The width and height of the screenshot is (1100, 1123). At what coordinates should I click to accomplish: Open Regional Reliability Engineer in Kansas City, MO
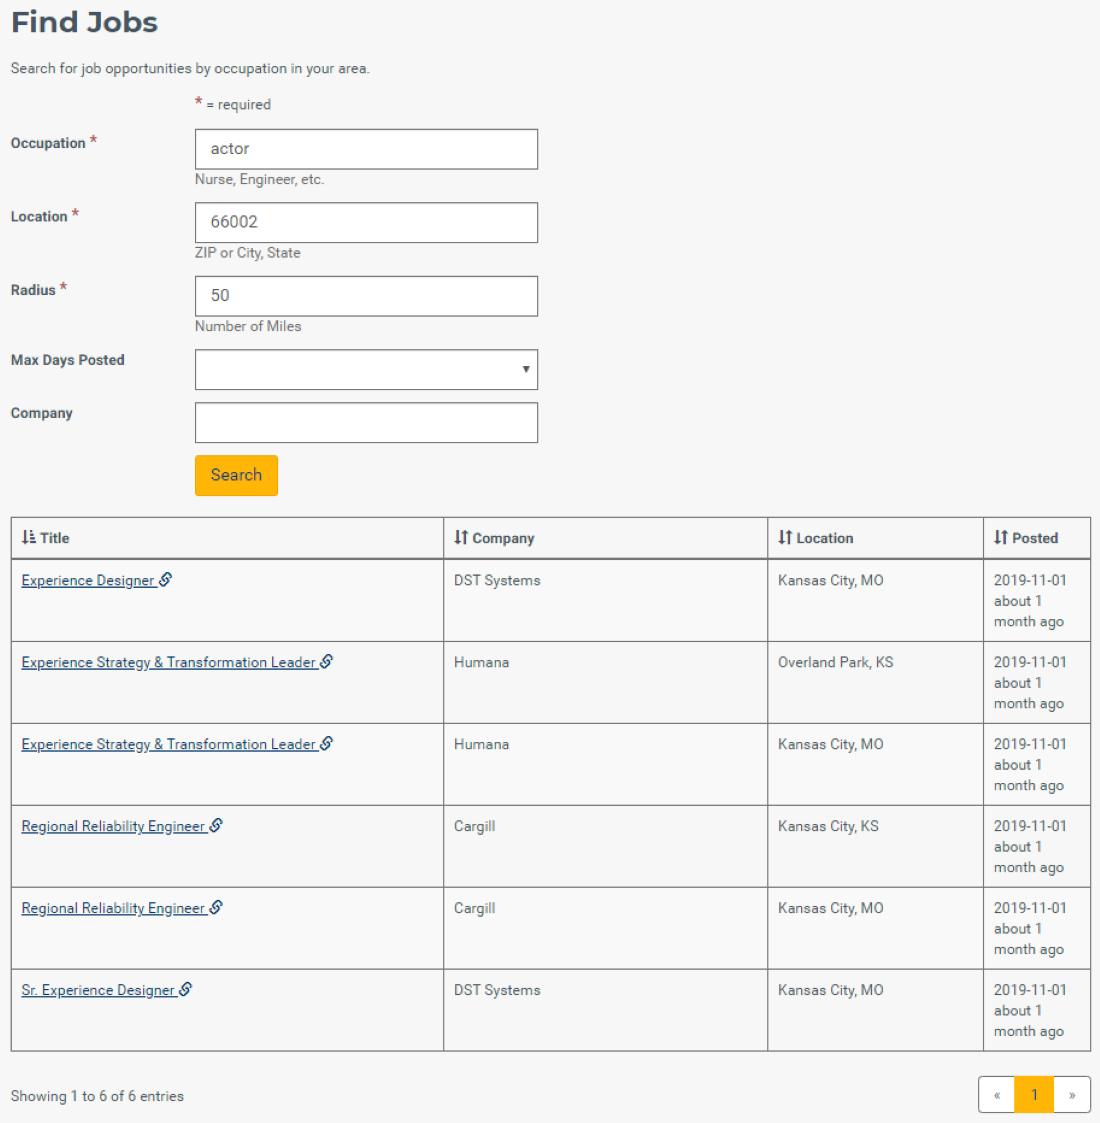click(x=113, y=908)
